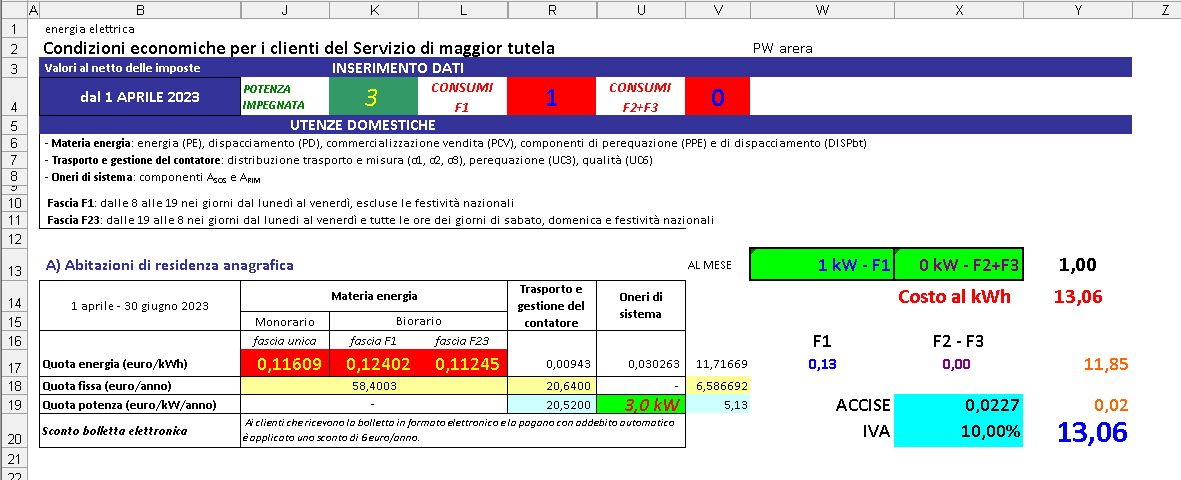Click title 'Condizioni economiche per i clienti'
Image resolution: width=1181 pixels, height=480 pixels.
tap(299, 48)
